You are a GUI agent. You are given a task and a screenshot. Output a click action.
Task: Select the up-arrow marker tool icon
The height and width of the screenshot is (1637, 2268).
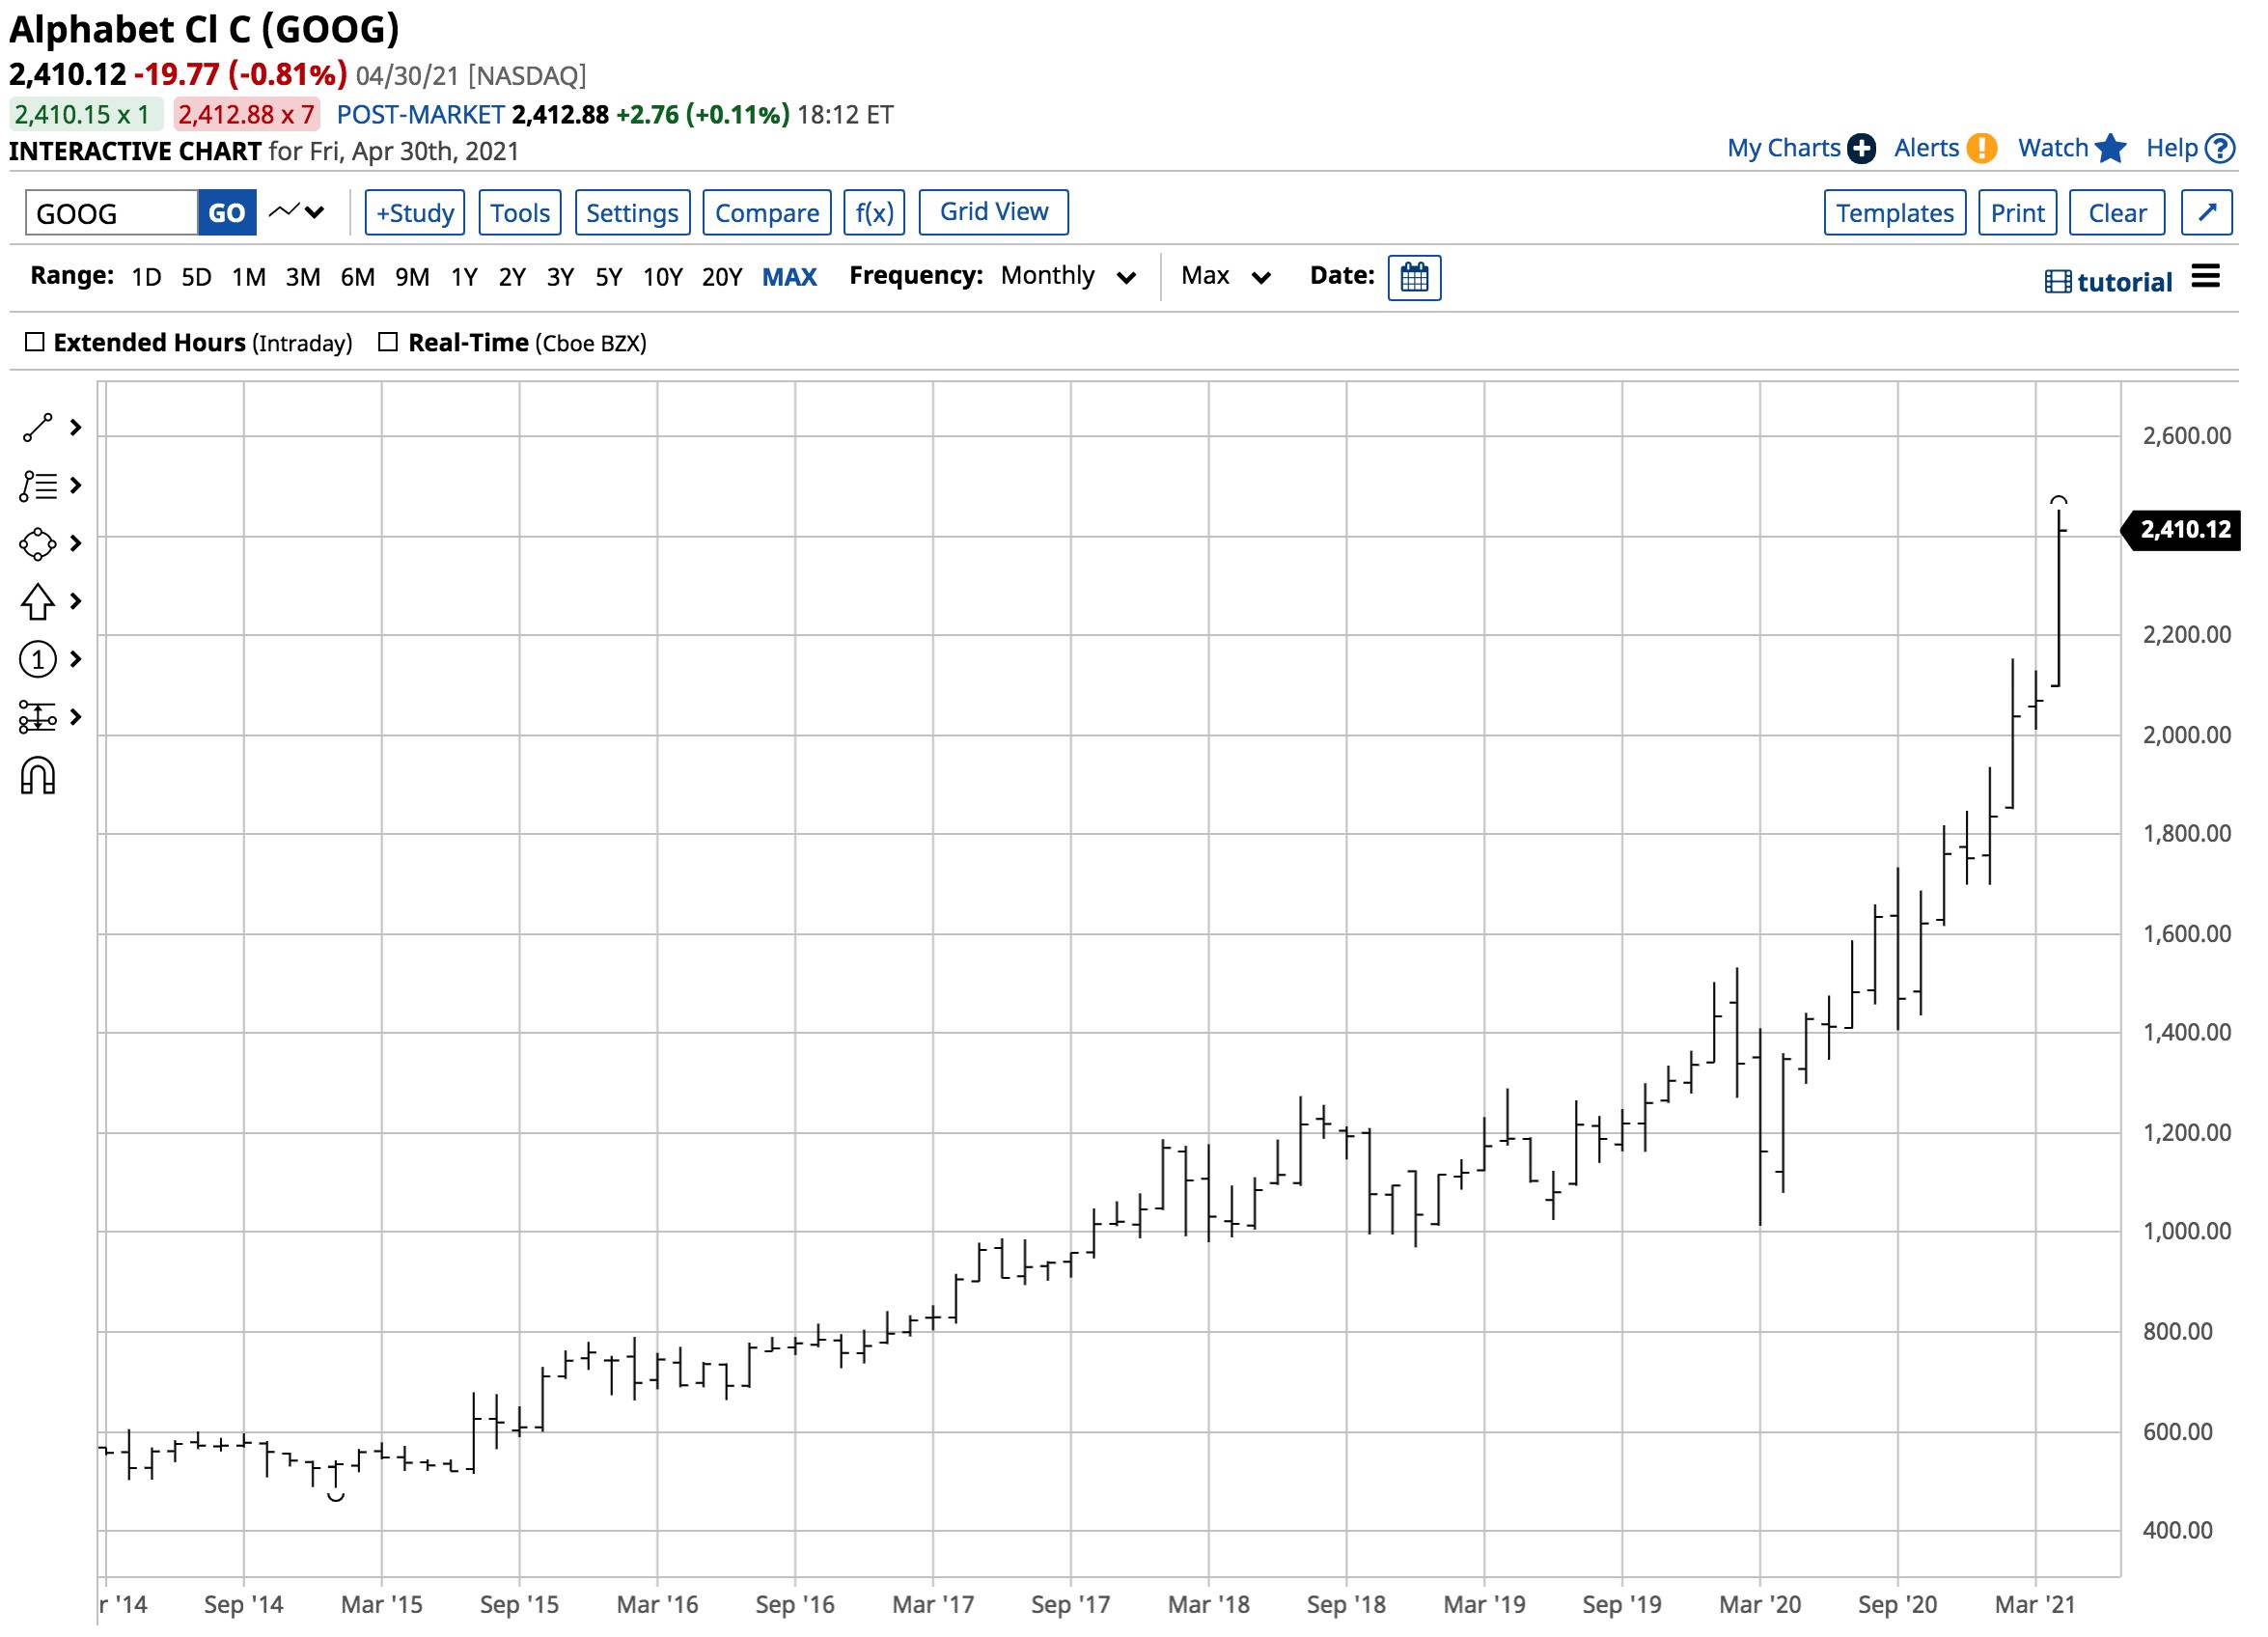(38, 603)
